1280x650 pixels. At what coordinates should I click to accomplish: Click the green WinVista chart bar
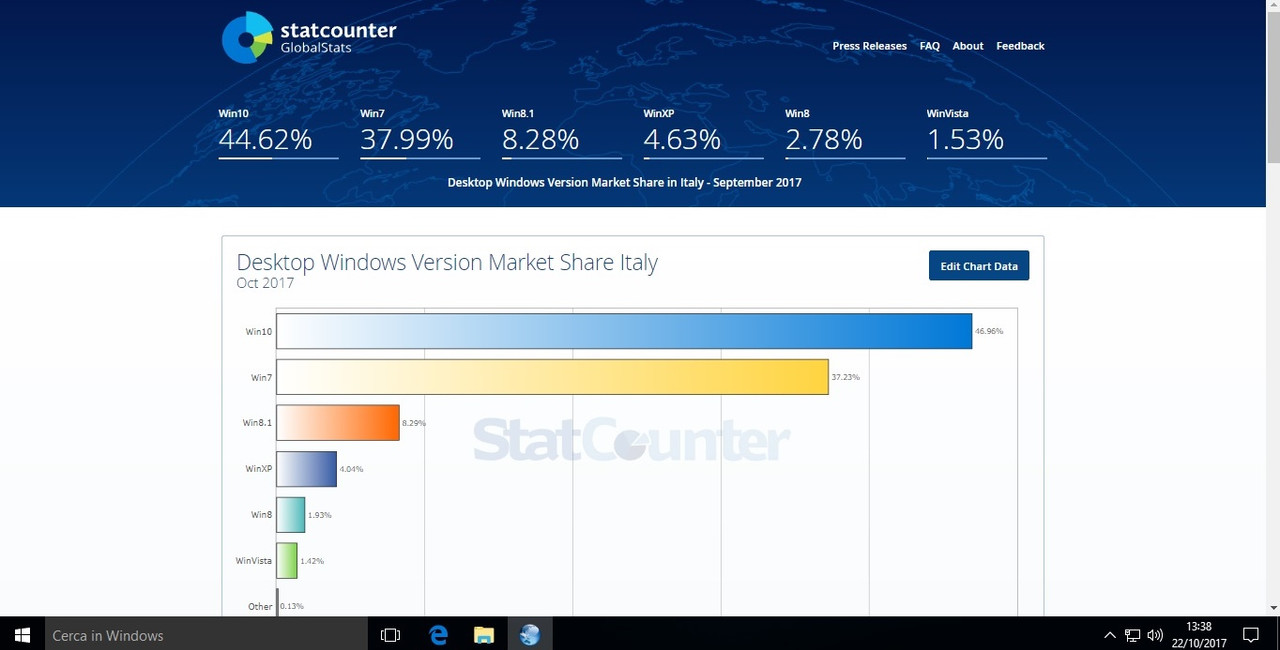tap(287, 561)
